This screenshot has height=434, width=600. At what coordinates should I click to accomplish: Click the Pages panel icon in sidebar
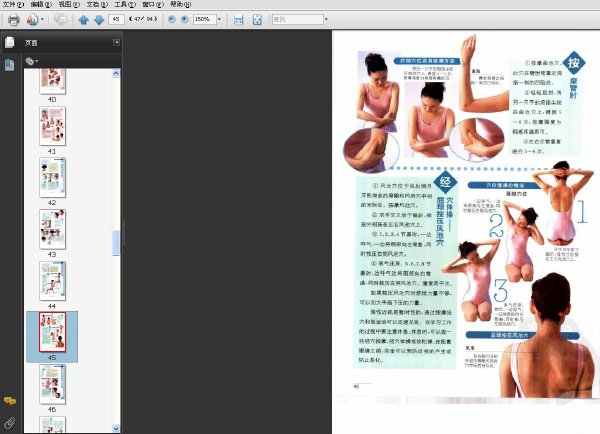click(x=10, y=42)
